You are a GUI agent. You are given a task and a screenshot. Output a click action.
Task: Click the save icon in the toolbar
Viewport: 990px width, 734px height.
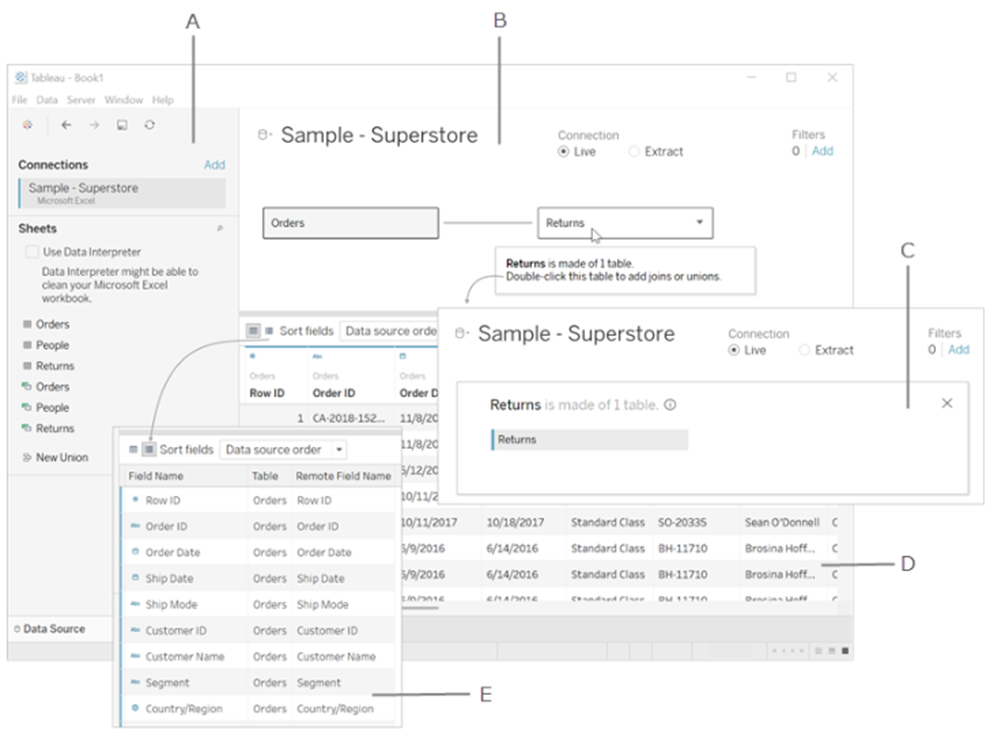click(x=122, y=125)
